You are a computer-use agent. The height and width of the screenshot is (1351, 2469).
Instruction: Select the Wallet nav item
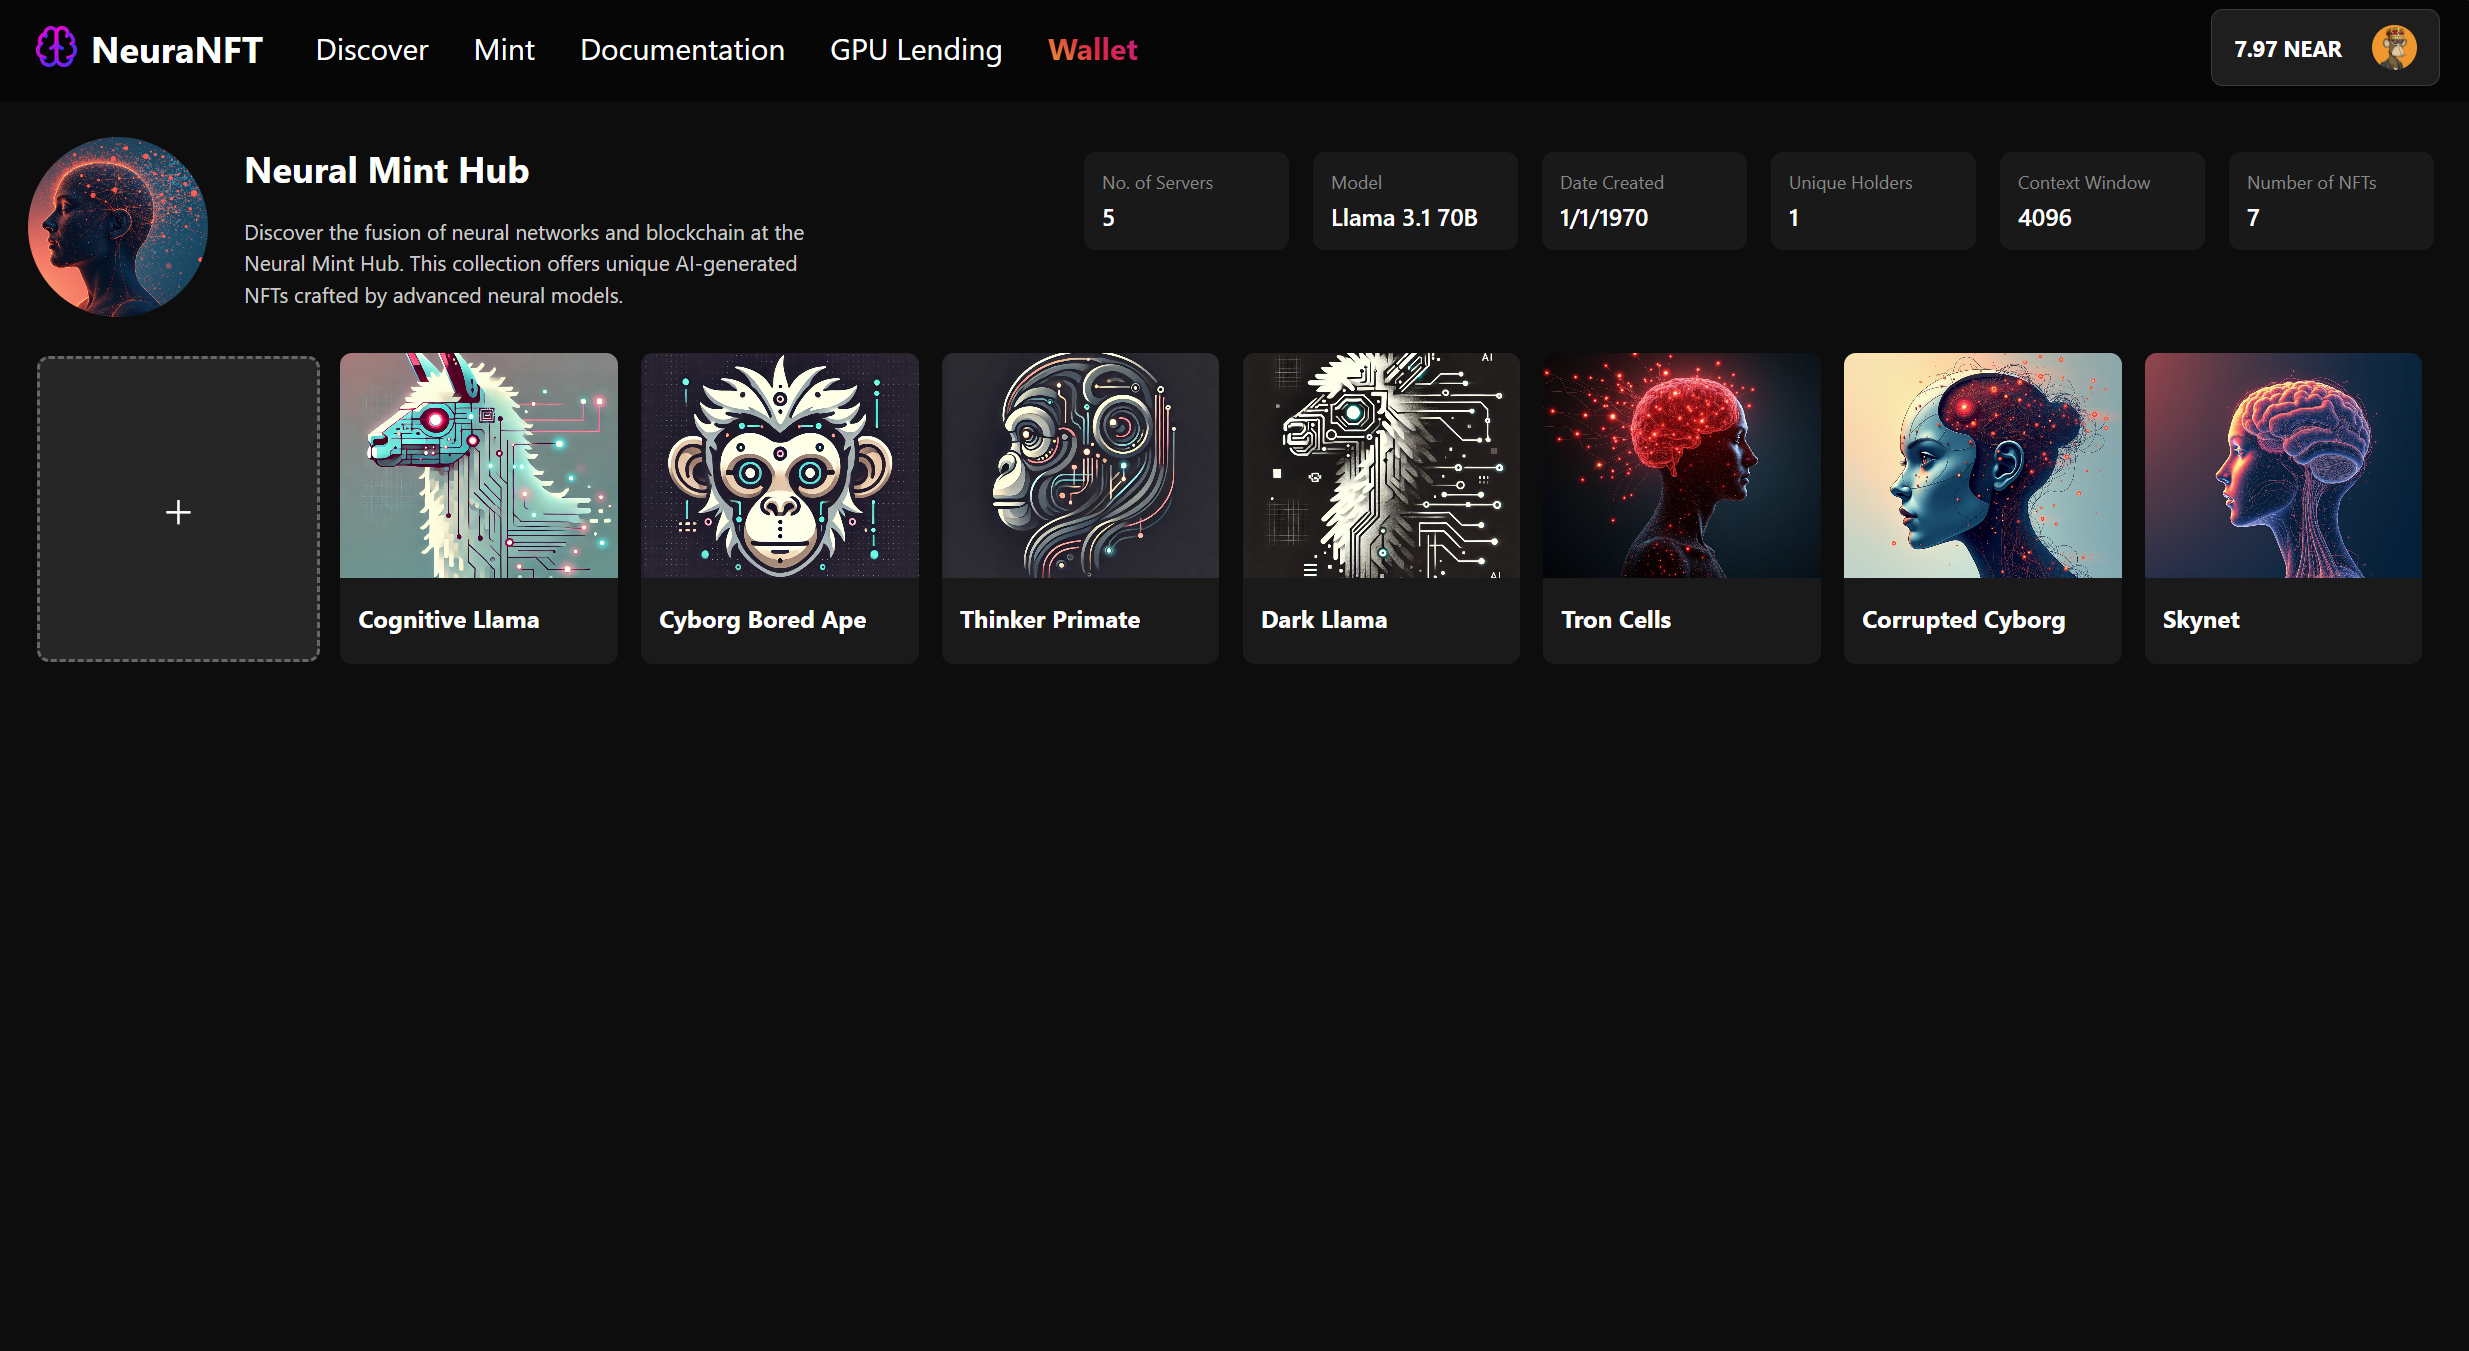(x=1092, y=50)
